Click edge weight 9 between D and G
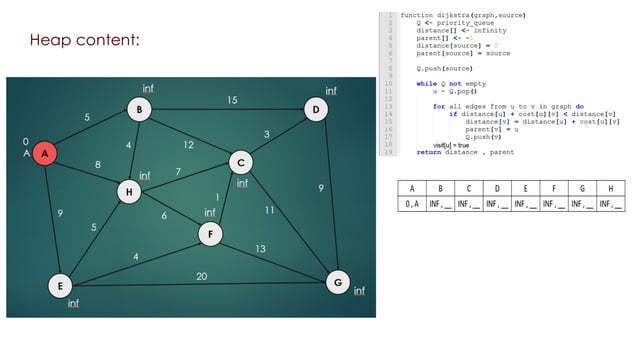This screenshot has width=638, height=361. [x=321, y=188]
